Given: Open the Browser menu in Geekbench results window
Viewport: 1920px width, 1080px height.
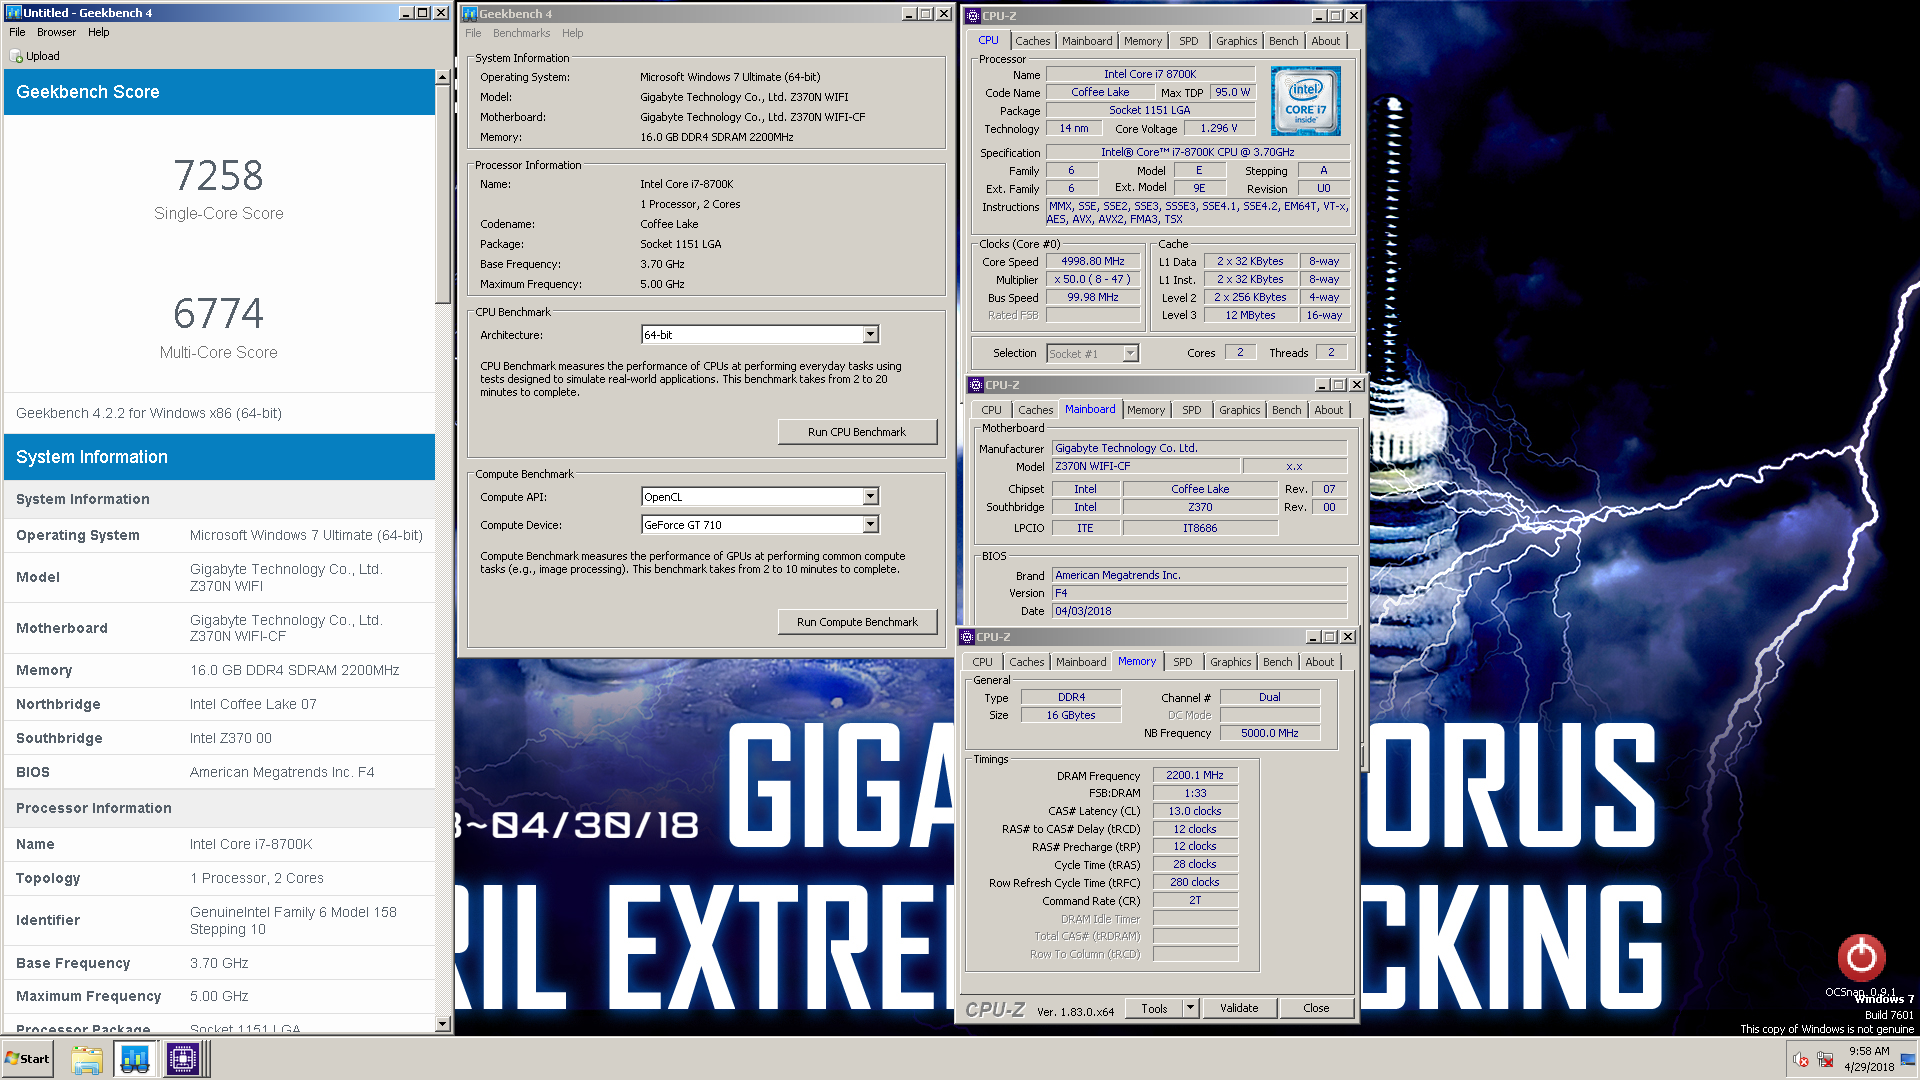Looking at the screenshot, I should [56, 32].
